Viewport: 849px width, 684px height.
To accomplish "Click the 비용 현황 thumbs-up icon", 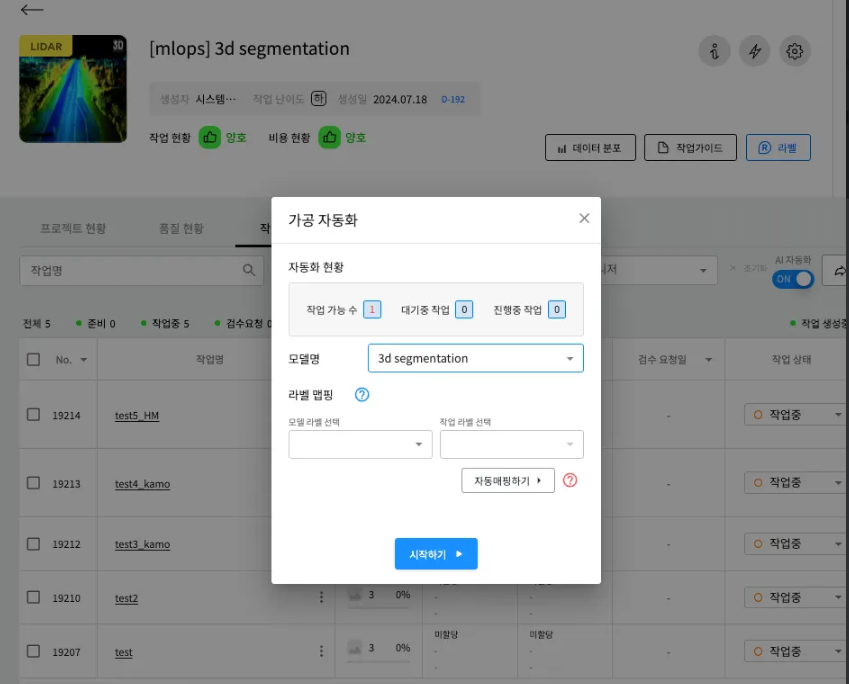I will (329, 138).
